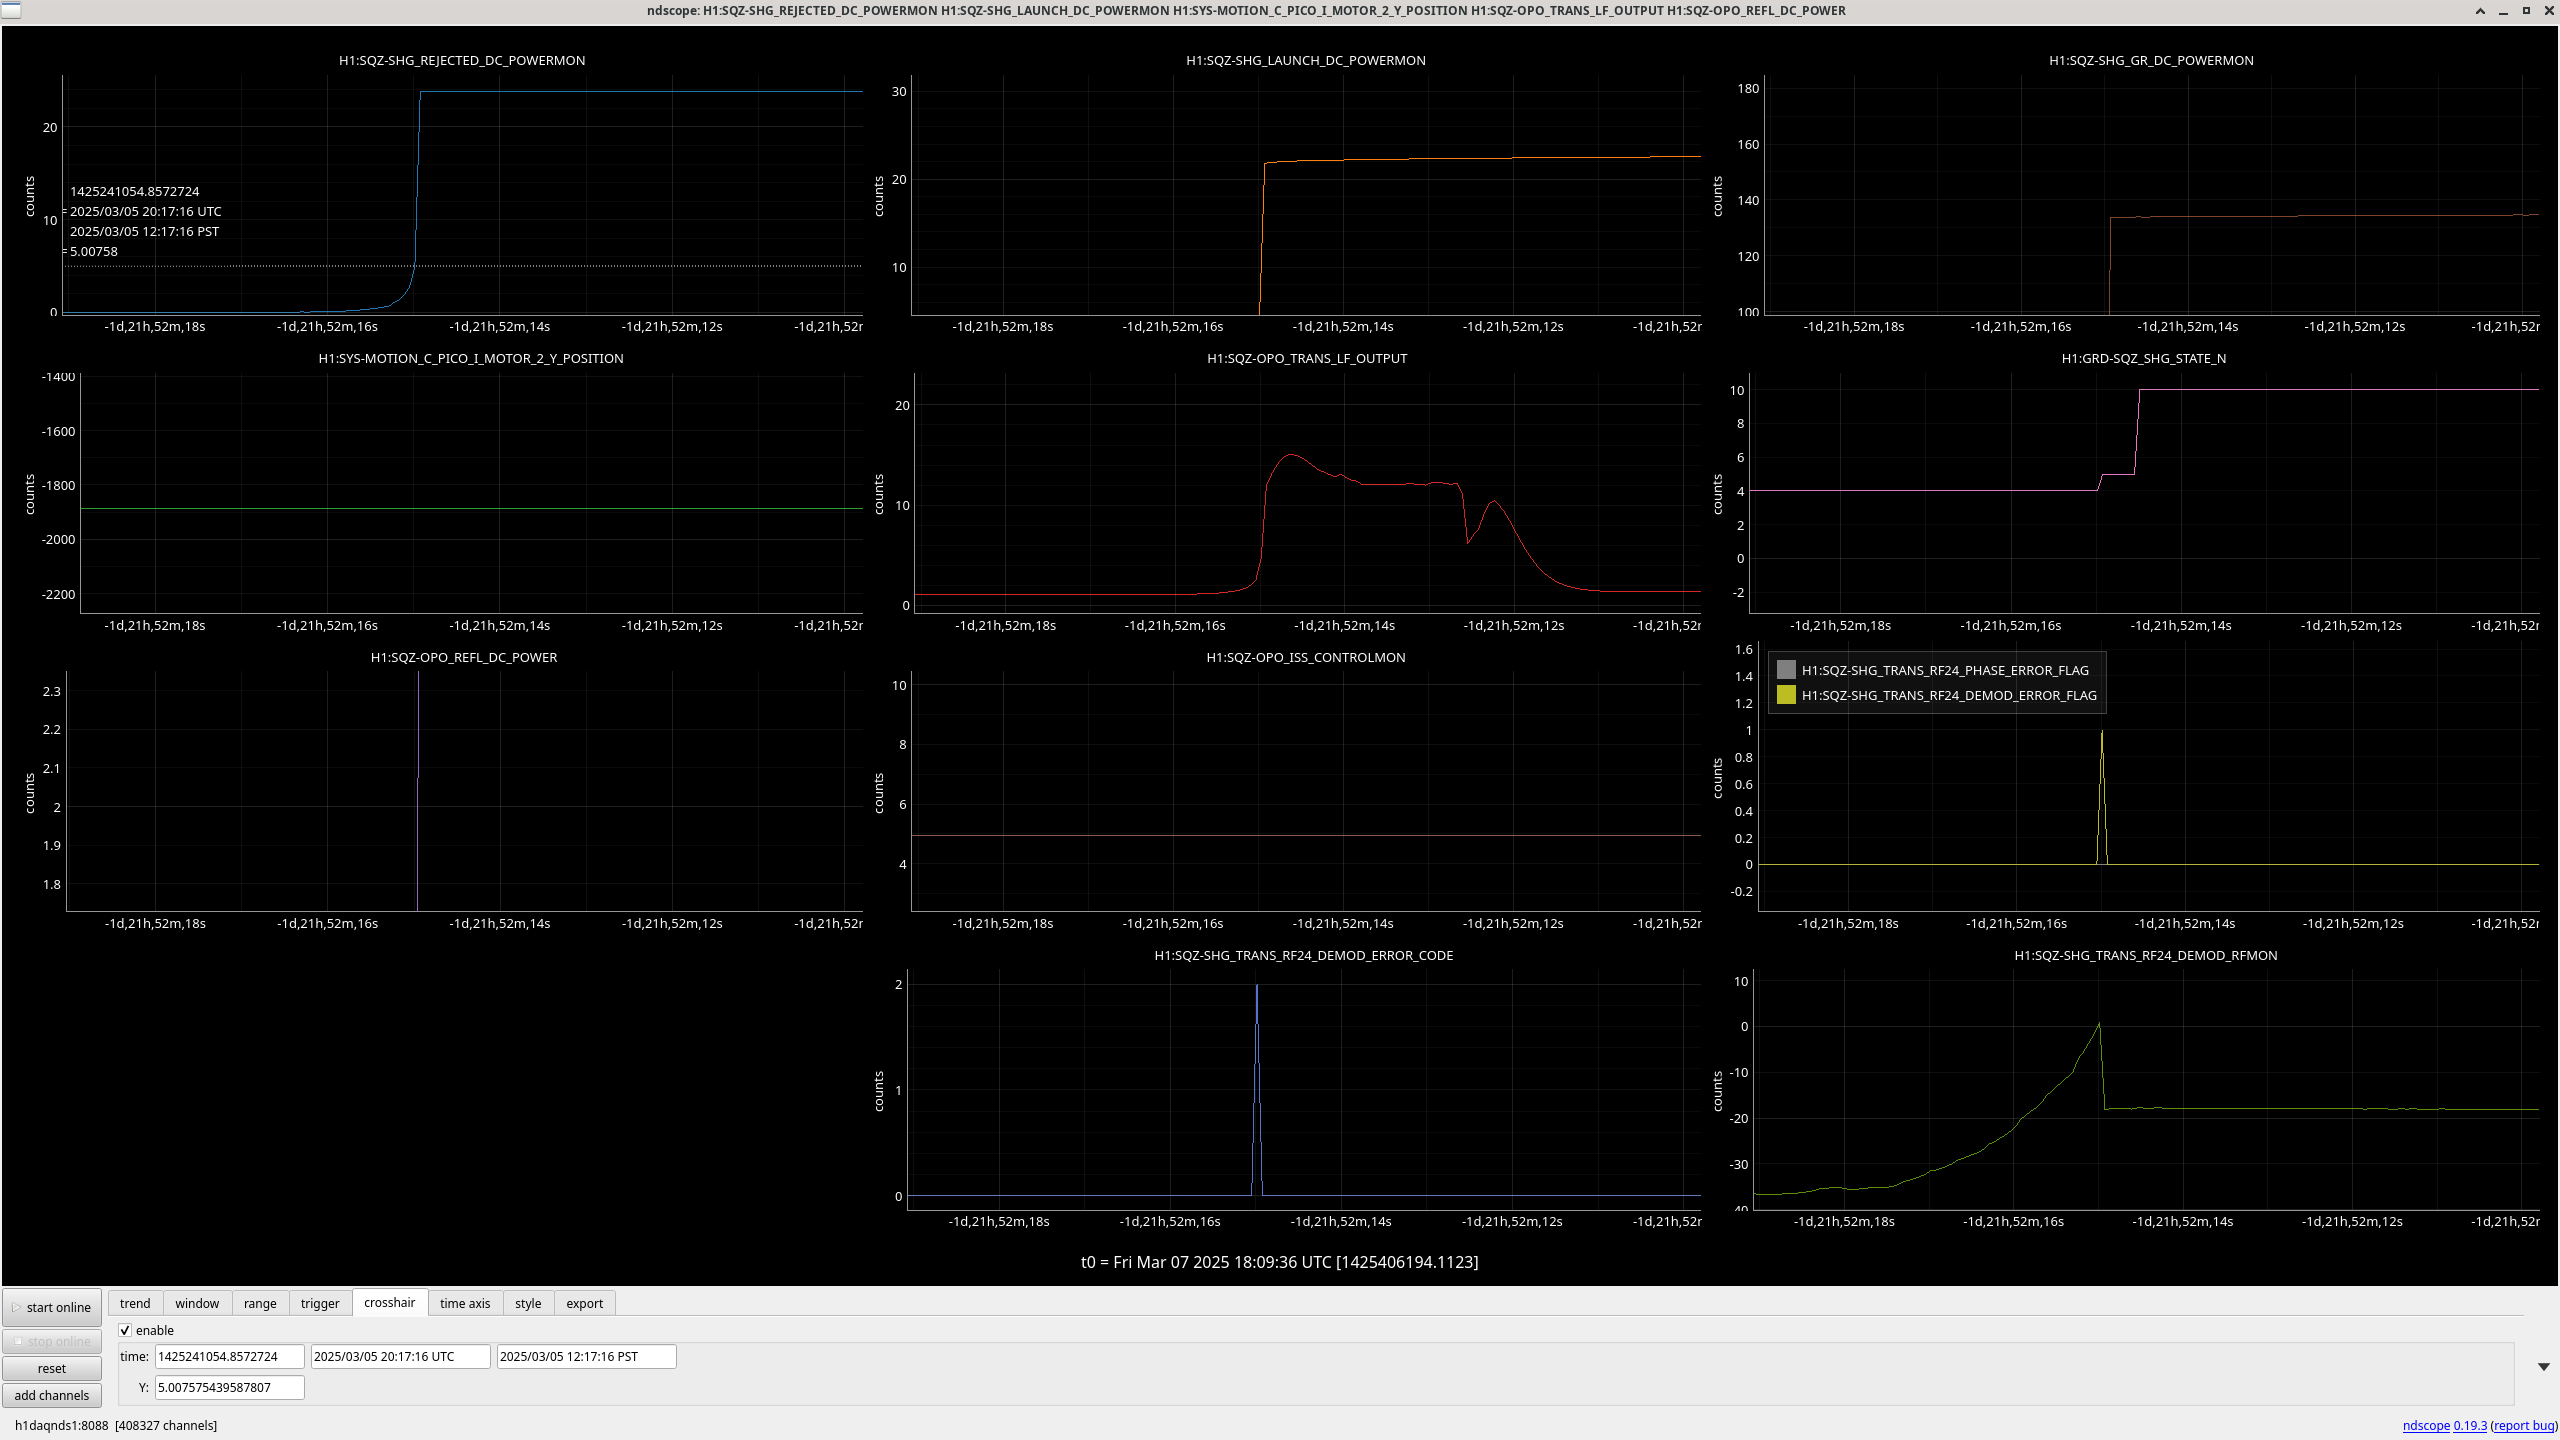Switch to the export tab
The height and width of the screenshot is (1440, 2560).
[x=585, y=1303]
